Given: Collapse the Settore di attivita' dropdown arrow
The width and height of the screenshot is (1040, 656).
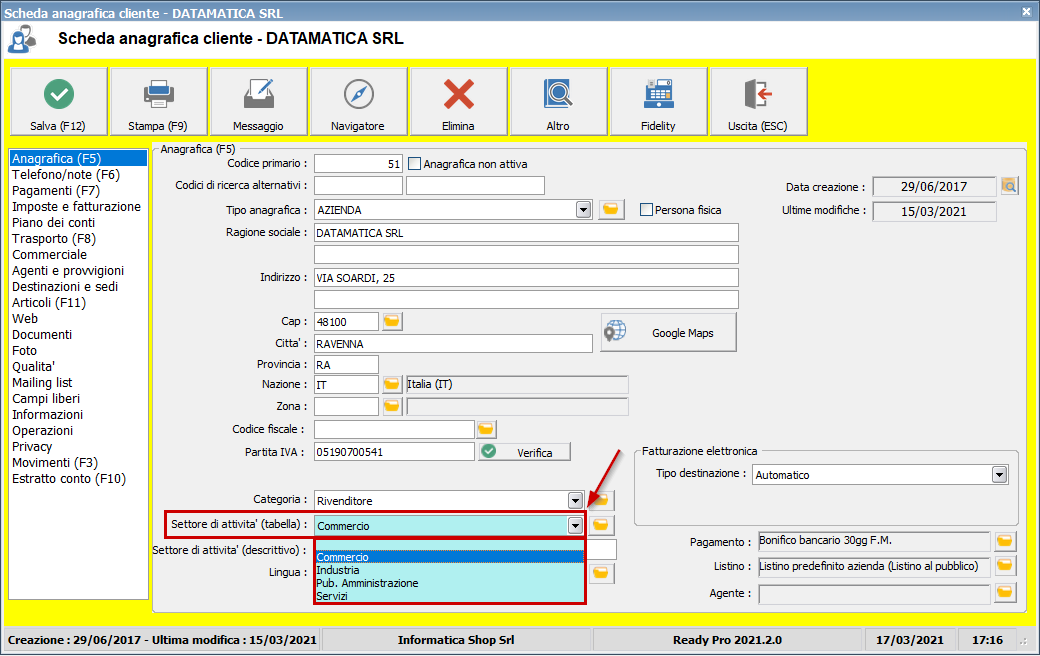Looking at the screenshot, I should 575,526.
